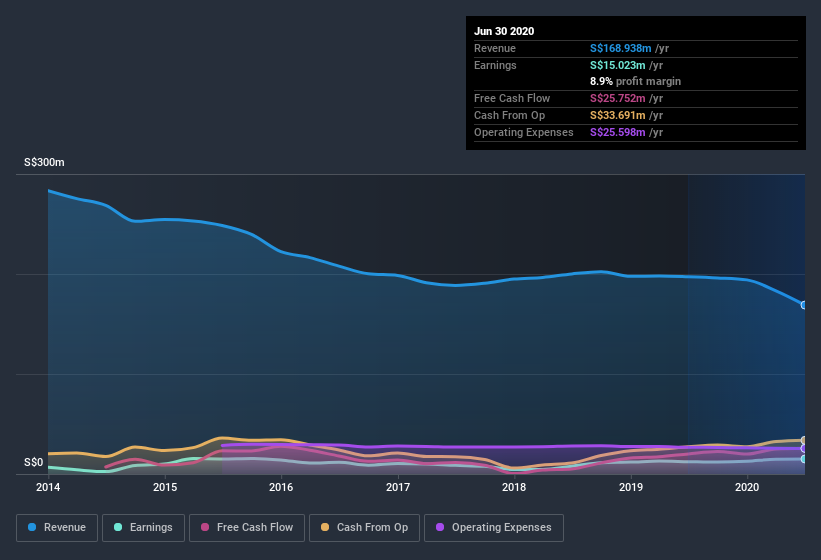The width and height of the screenshot is (821, 560).
Task: Click the 2014 x-axis label
Action: click(x=48, y=487)
